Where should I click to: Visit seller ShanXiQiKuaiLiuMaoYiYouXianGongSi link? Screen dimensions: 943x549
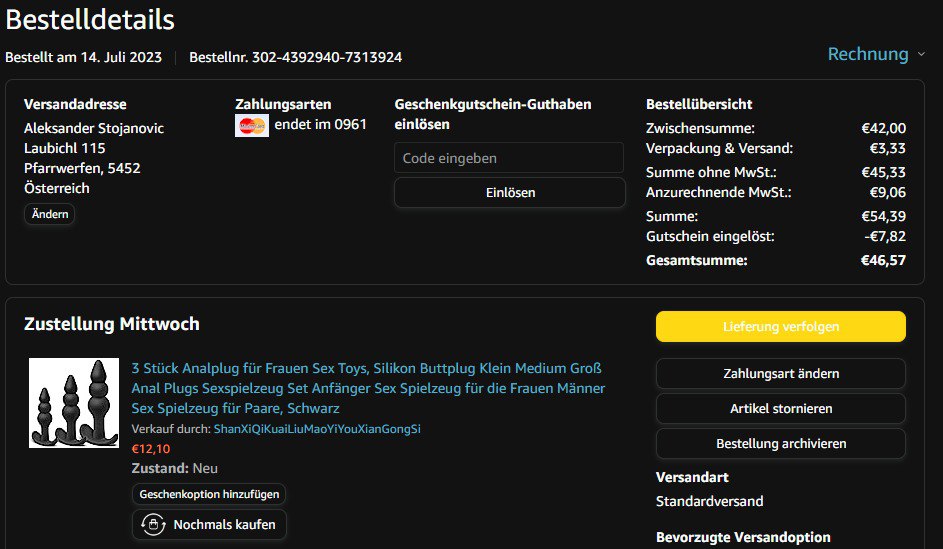(x=317, y=429)
